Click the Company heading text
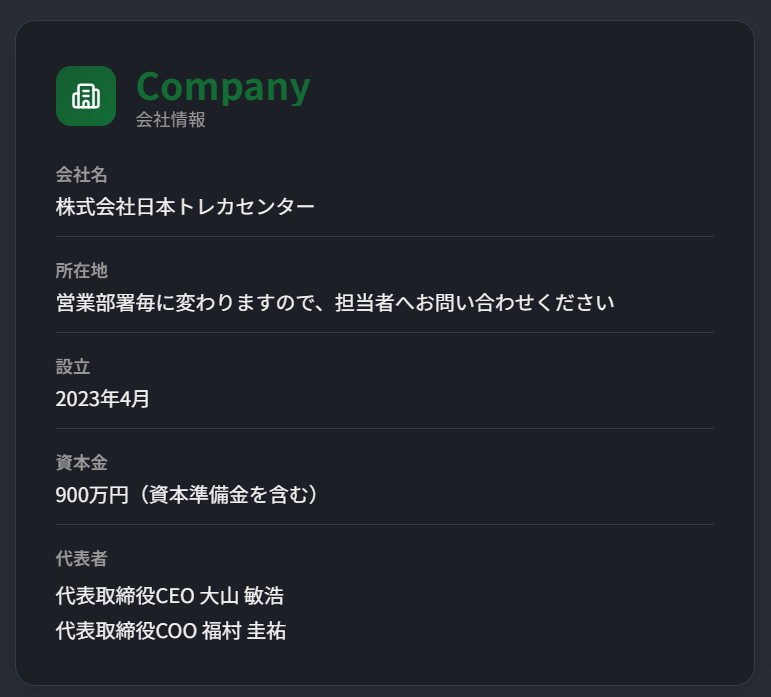 pos(223,87)
